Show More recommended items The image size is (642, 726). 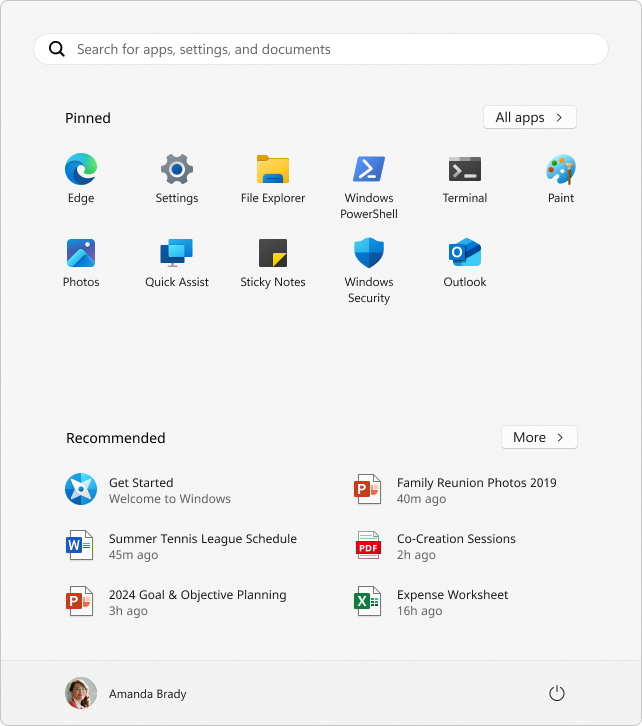tap(539, 437)
